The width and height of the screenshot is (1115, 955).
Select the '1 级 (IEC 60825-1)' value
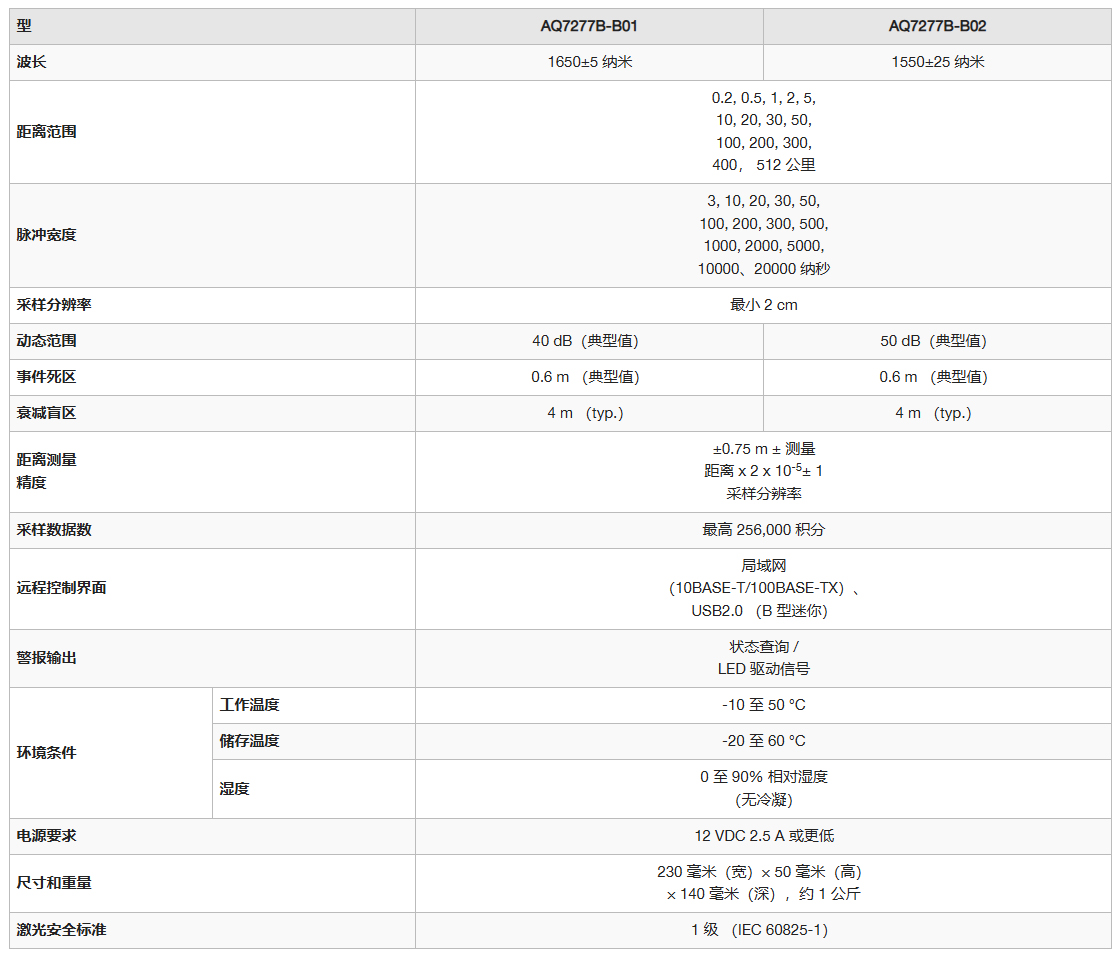click(x=759, y=930)
